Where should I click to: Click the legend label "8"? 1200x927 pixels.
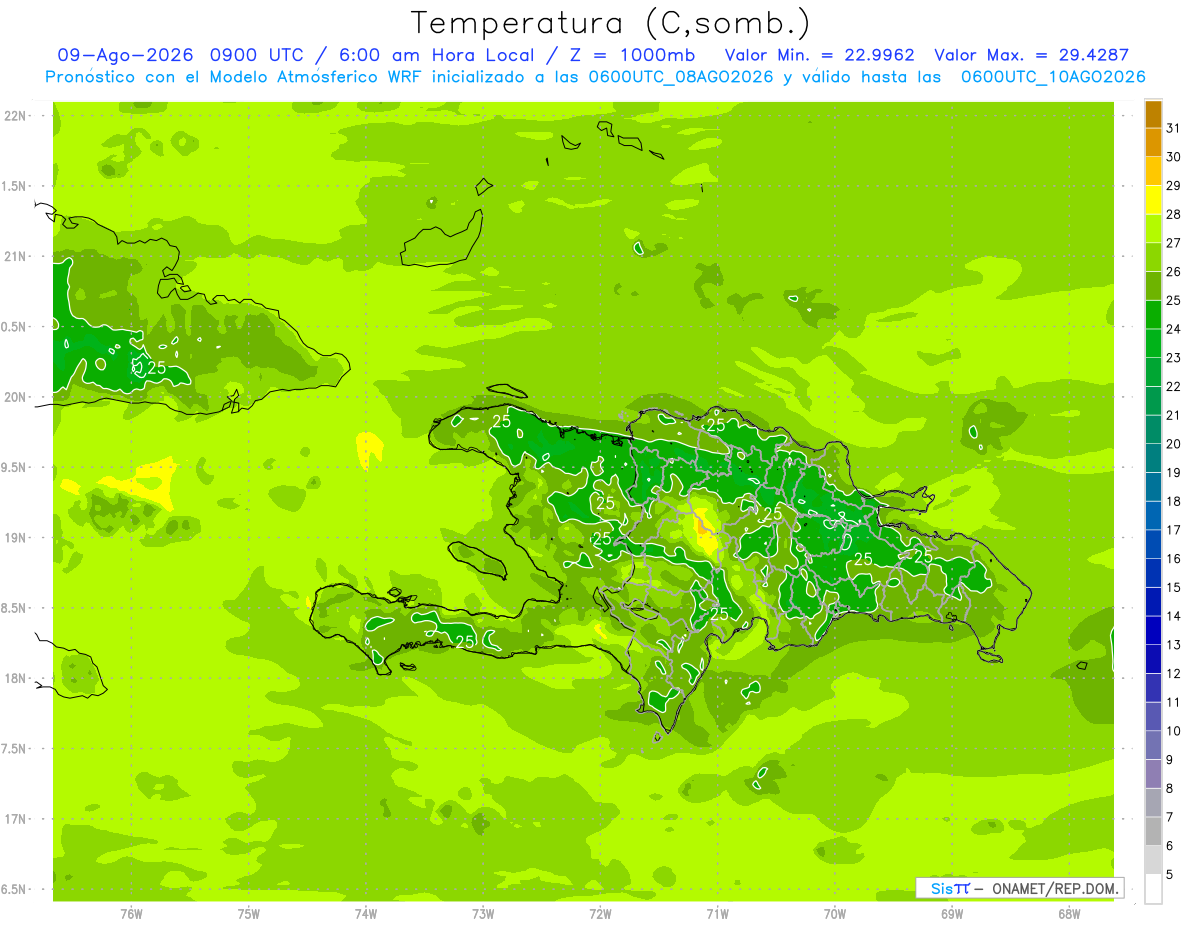pyautogui.click(x=1170, y=788)
